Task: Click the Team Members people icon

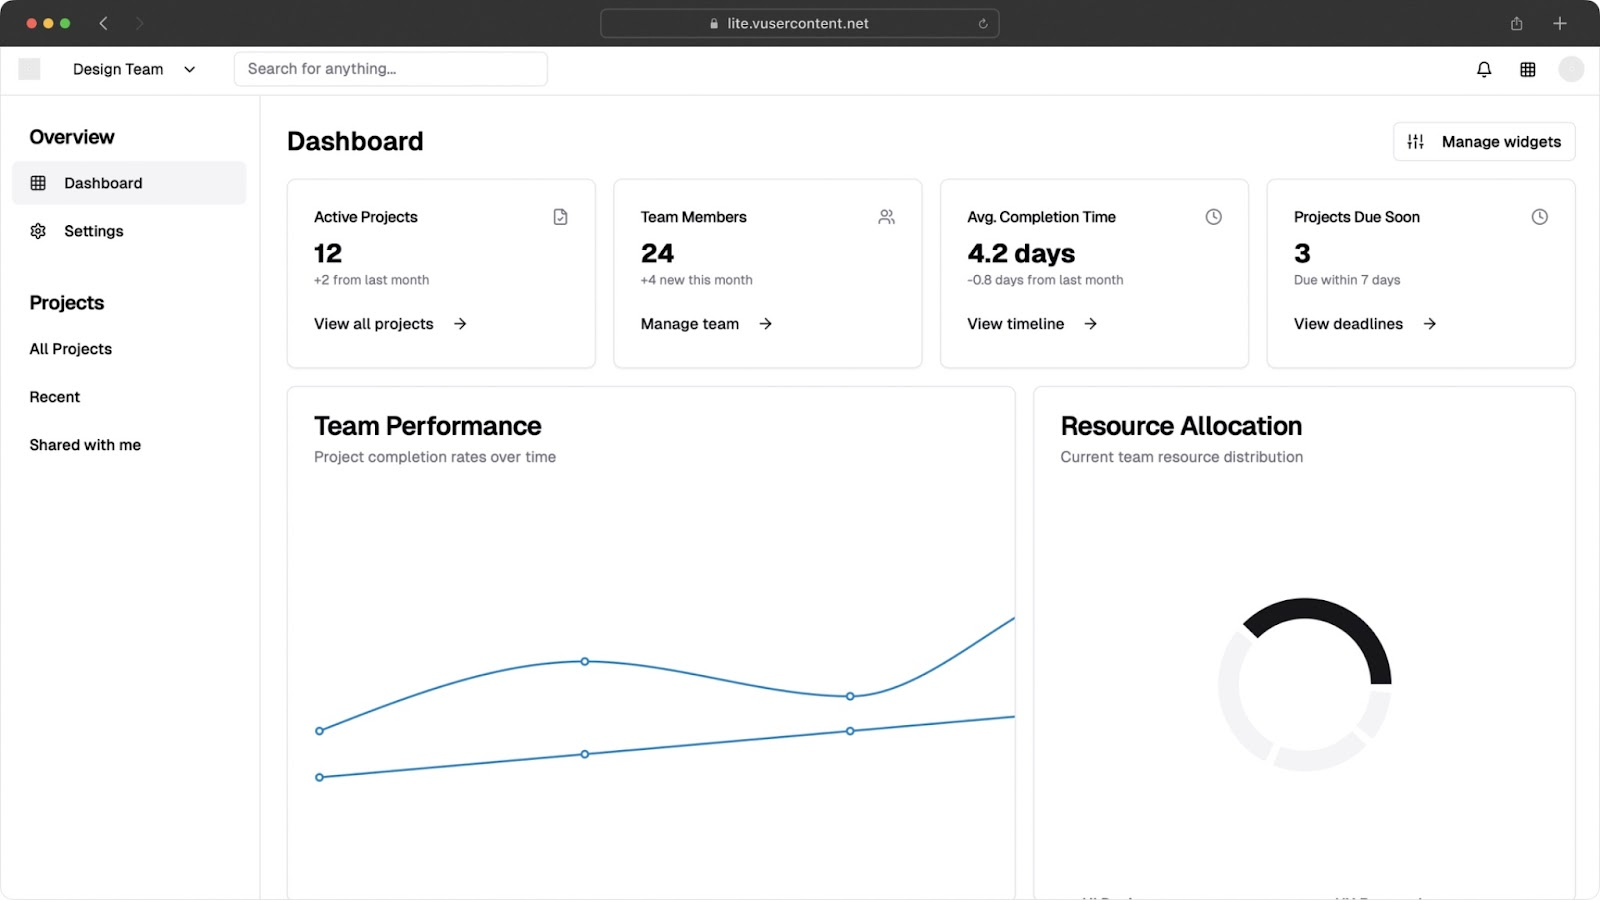Action: tap(886, 217)
